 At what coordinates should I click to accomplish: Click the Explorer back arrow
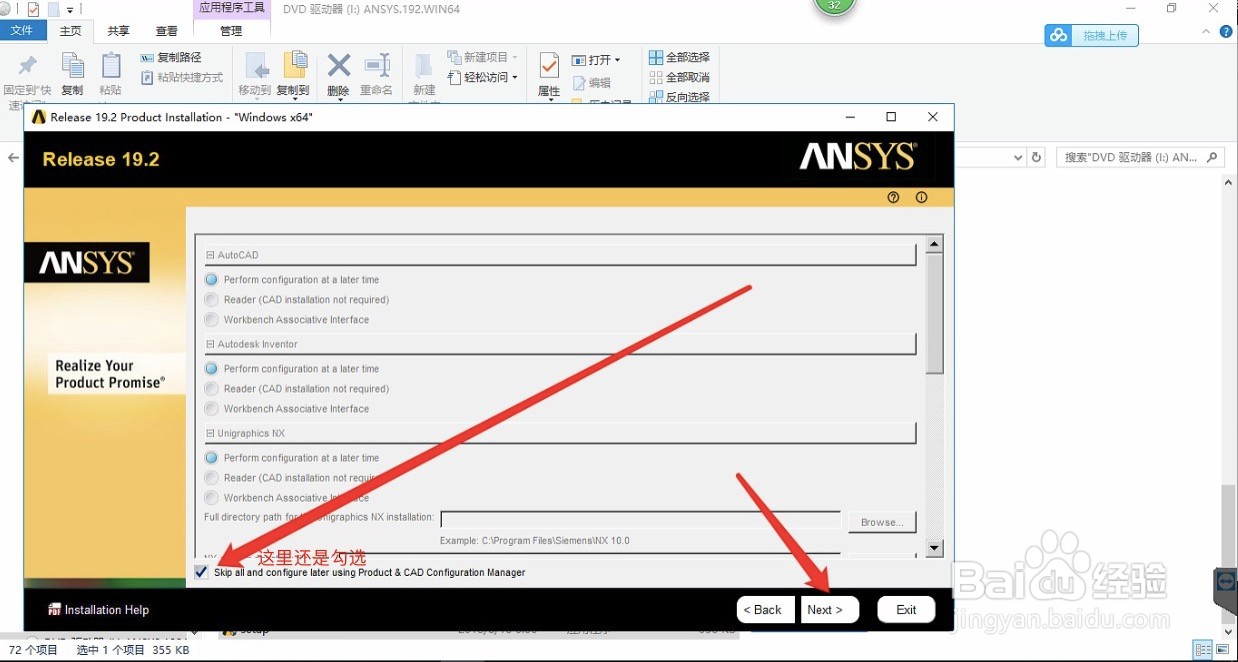(x=14, y=158)
